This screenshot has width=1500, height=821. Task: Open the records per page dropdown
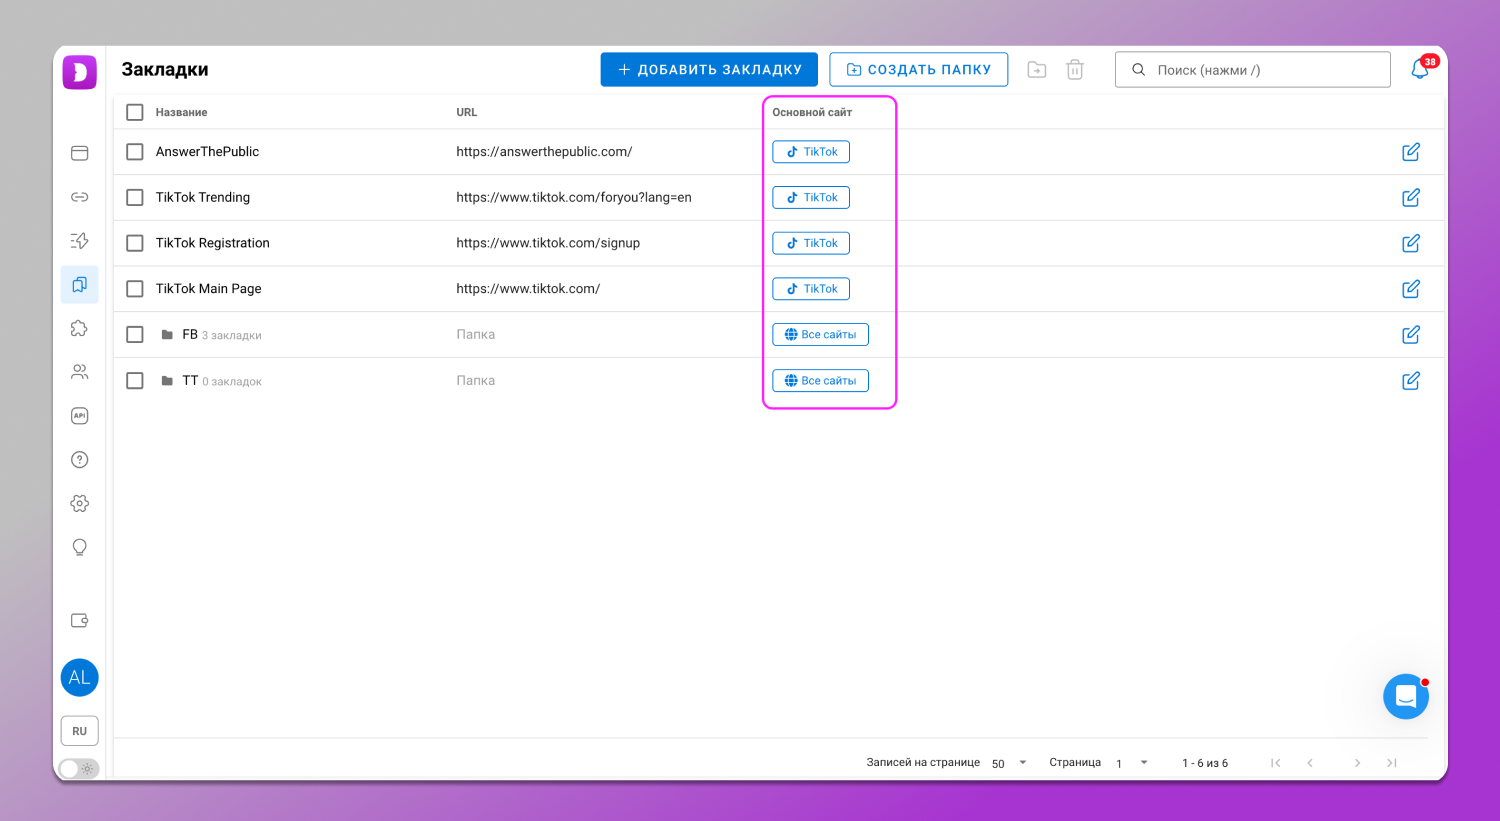(x=1010, y=763)
